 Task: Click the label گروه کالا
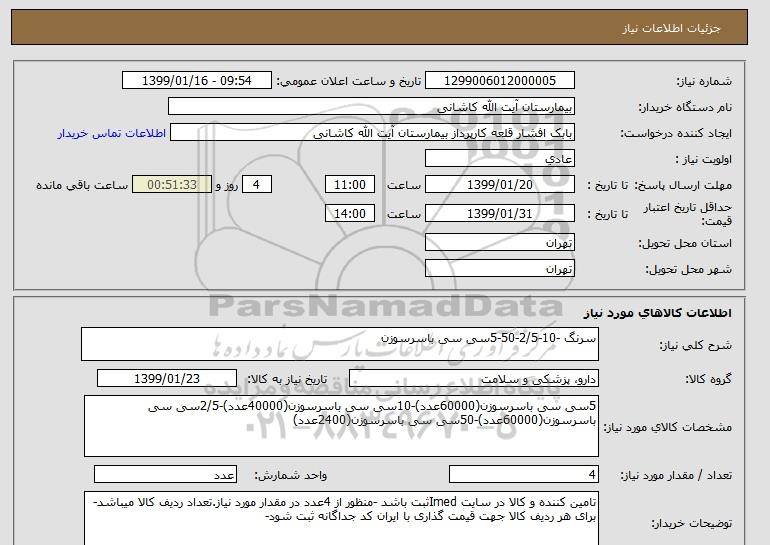click(709, 379)
